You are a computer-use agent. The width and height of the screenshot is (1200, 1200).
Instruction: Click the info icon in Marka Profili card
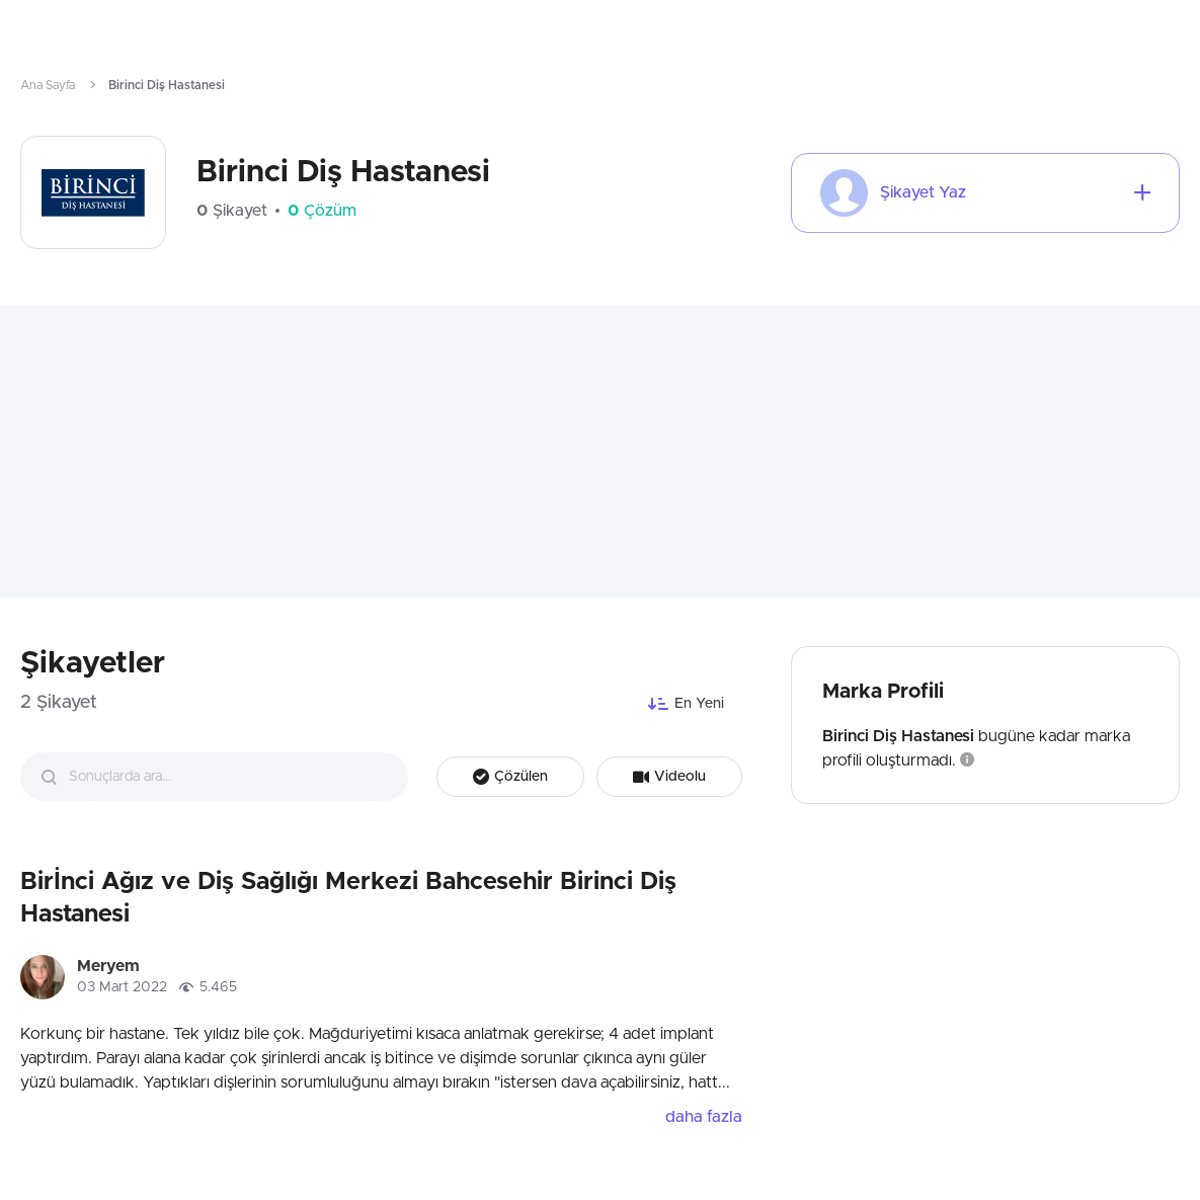967,760
